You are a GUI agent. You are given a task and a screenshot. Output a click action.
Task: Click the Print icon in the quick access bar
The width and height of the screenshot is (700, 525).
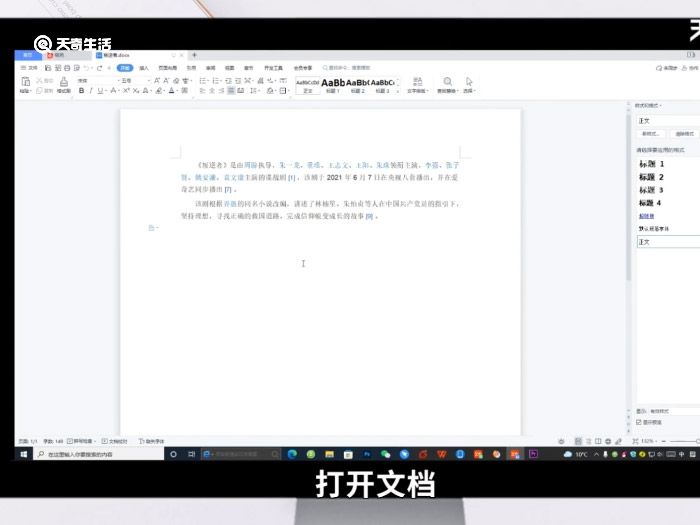tap(67, 68)
